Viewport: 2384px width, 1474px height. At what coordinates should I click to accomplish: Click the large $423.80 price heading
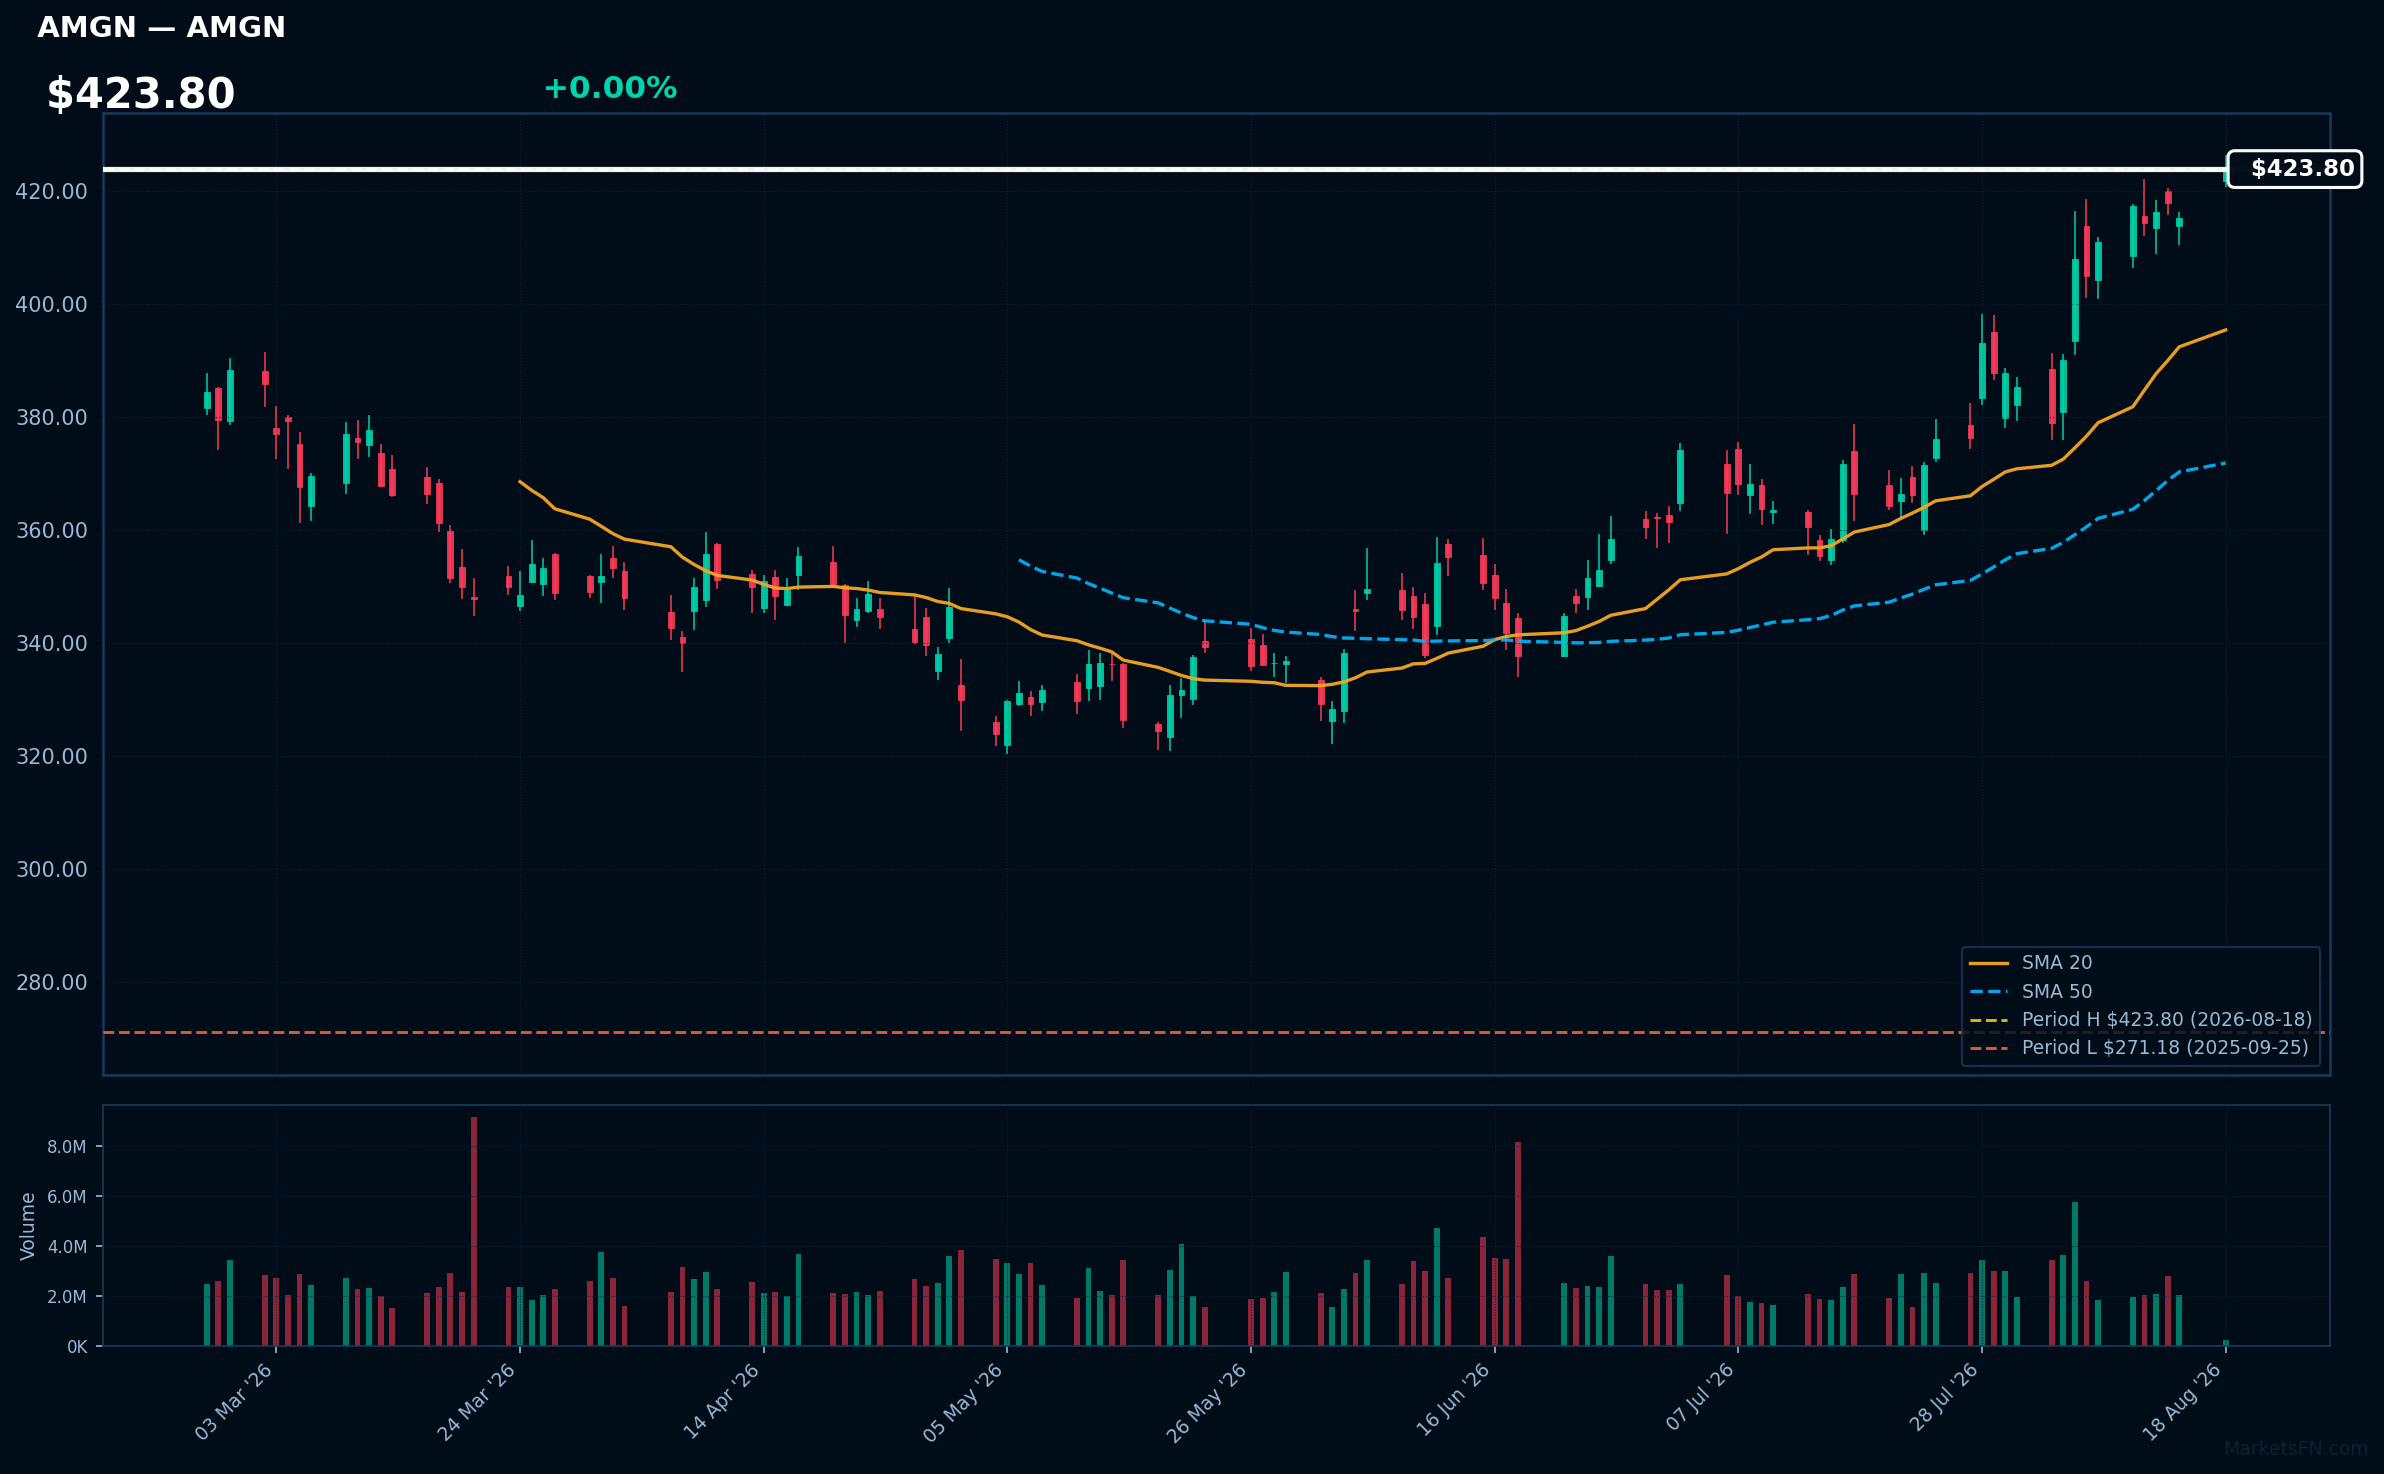(141, 94)
